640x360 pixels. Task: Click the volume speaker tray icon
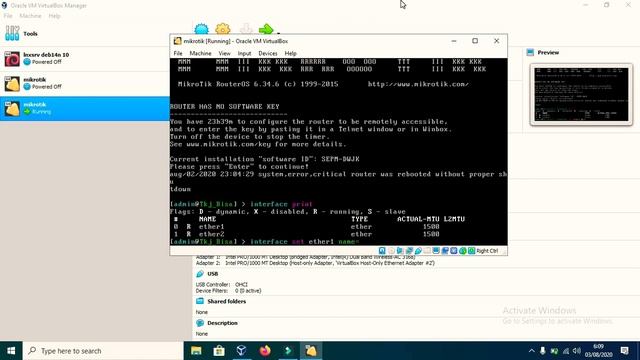click(x=577, y=351)
